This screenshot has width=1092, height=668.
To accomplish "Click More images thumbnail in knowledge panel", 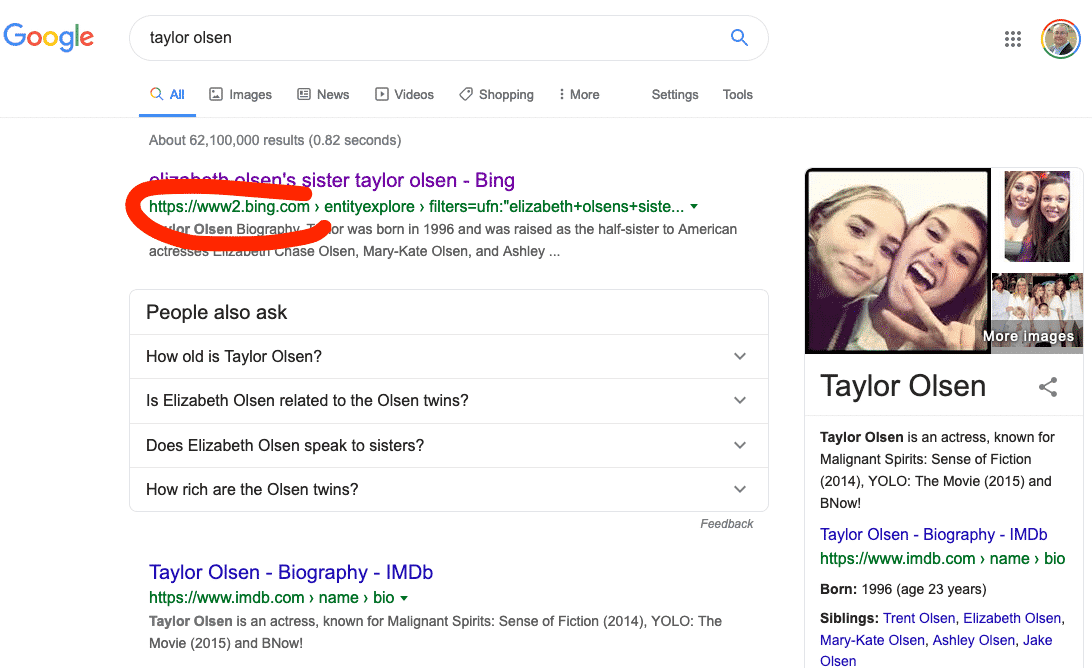I will coord(1037,313).
